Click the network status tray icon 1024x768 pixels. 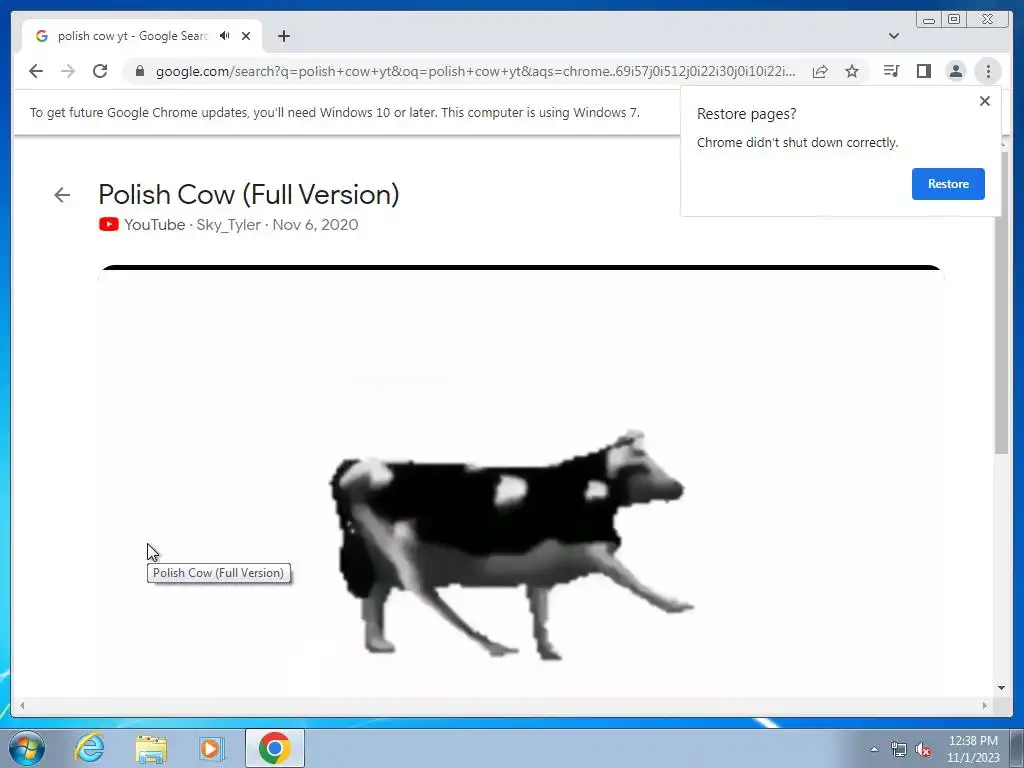[899, 750]
